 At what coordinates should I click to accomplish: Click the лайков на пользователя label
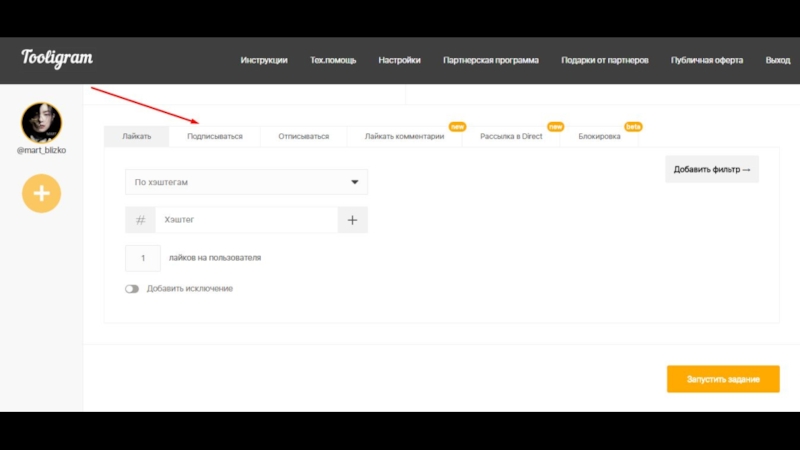[x=215, y=258]
